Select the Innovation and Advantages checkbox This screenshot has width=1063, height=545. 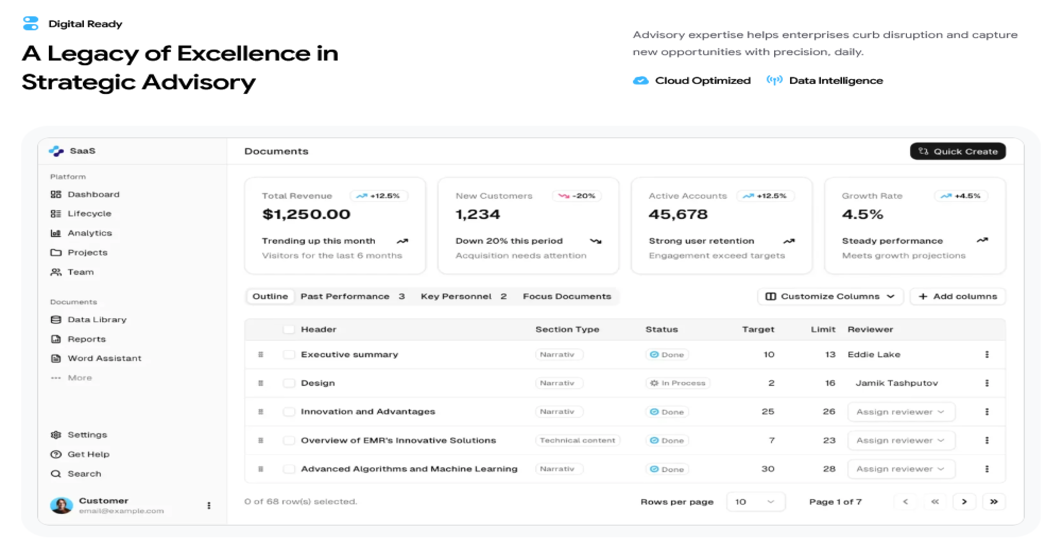click(289, 411)
